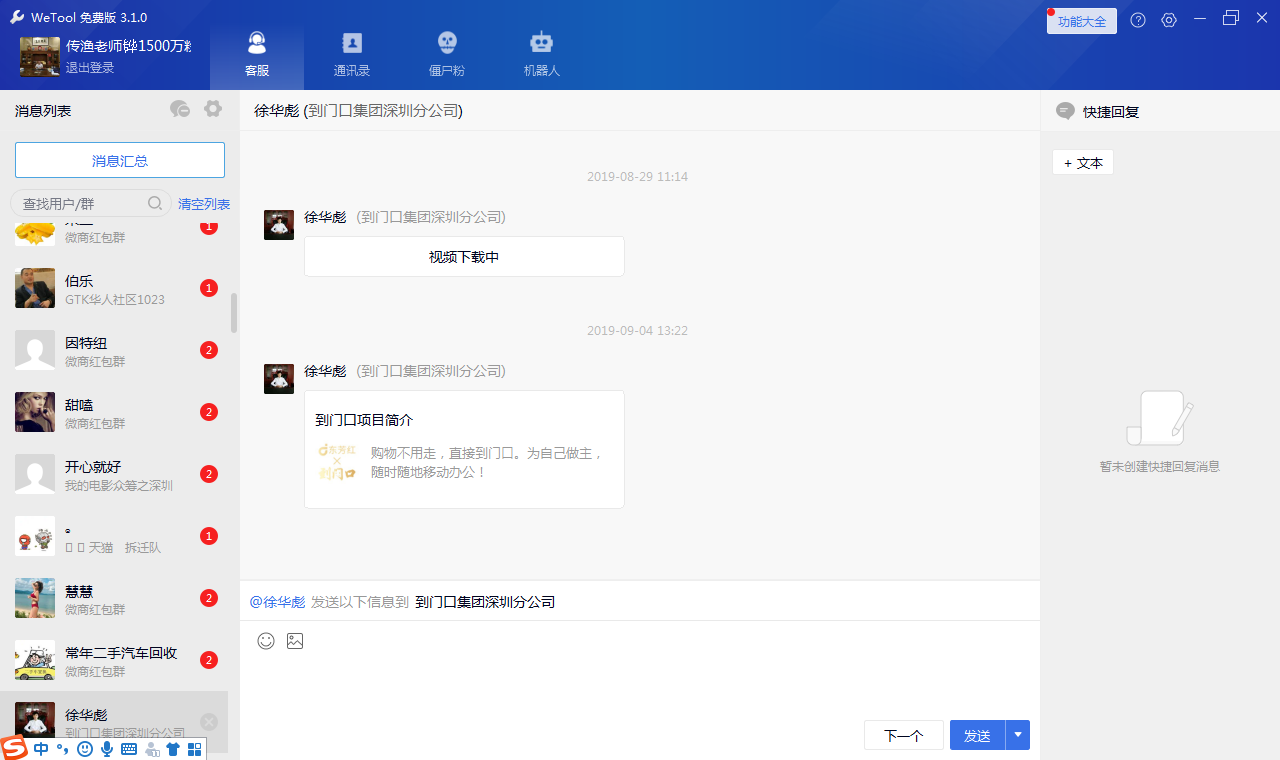
Task: Open conversation 常年二手汽车回收
Action: [114, 660]
